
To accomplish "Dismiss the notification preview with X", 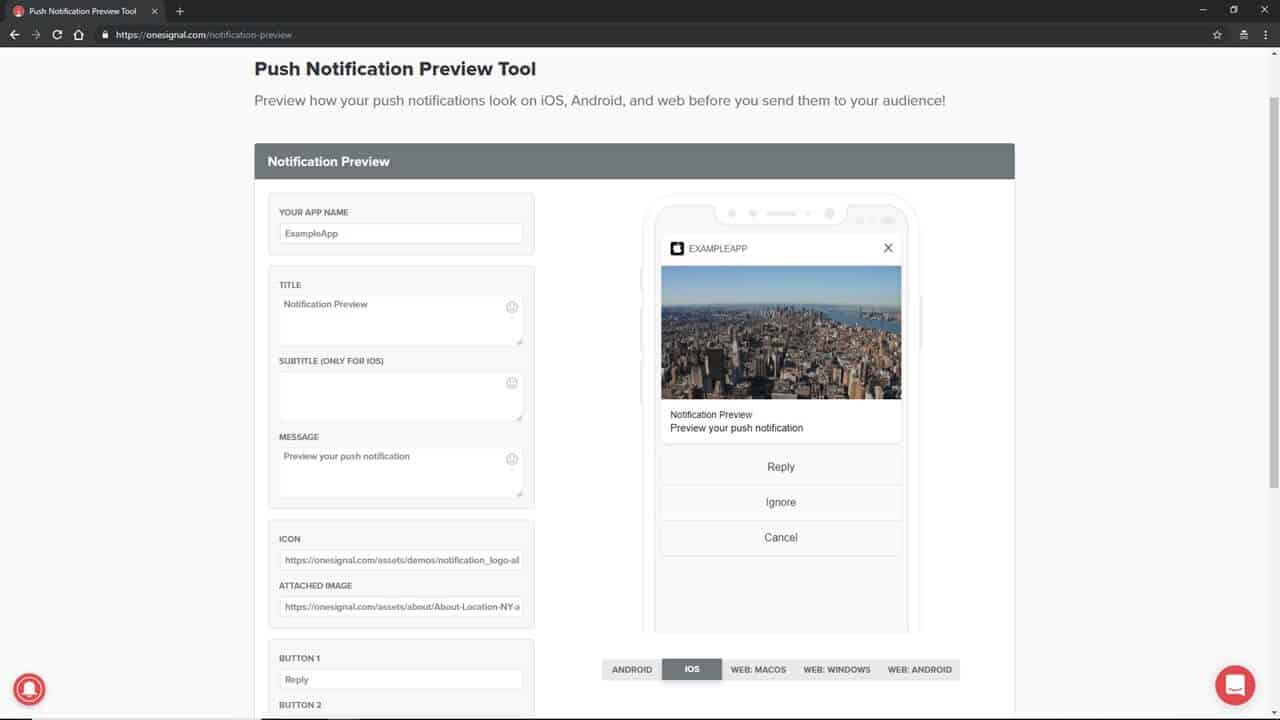I will click(888, 248).
